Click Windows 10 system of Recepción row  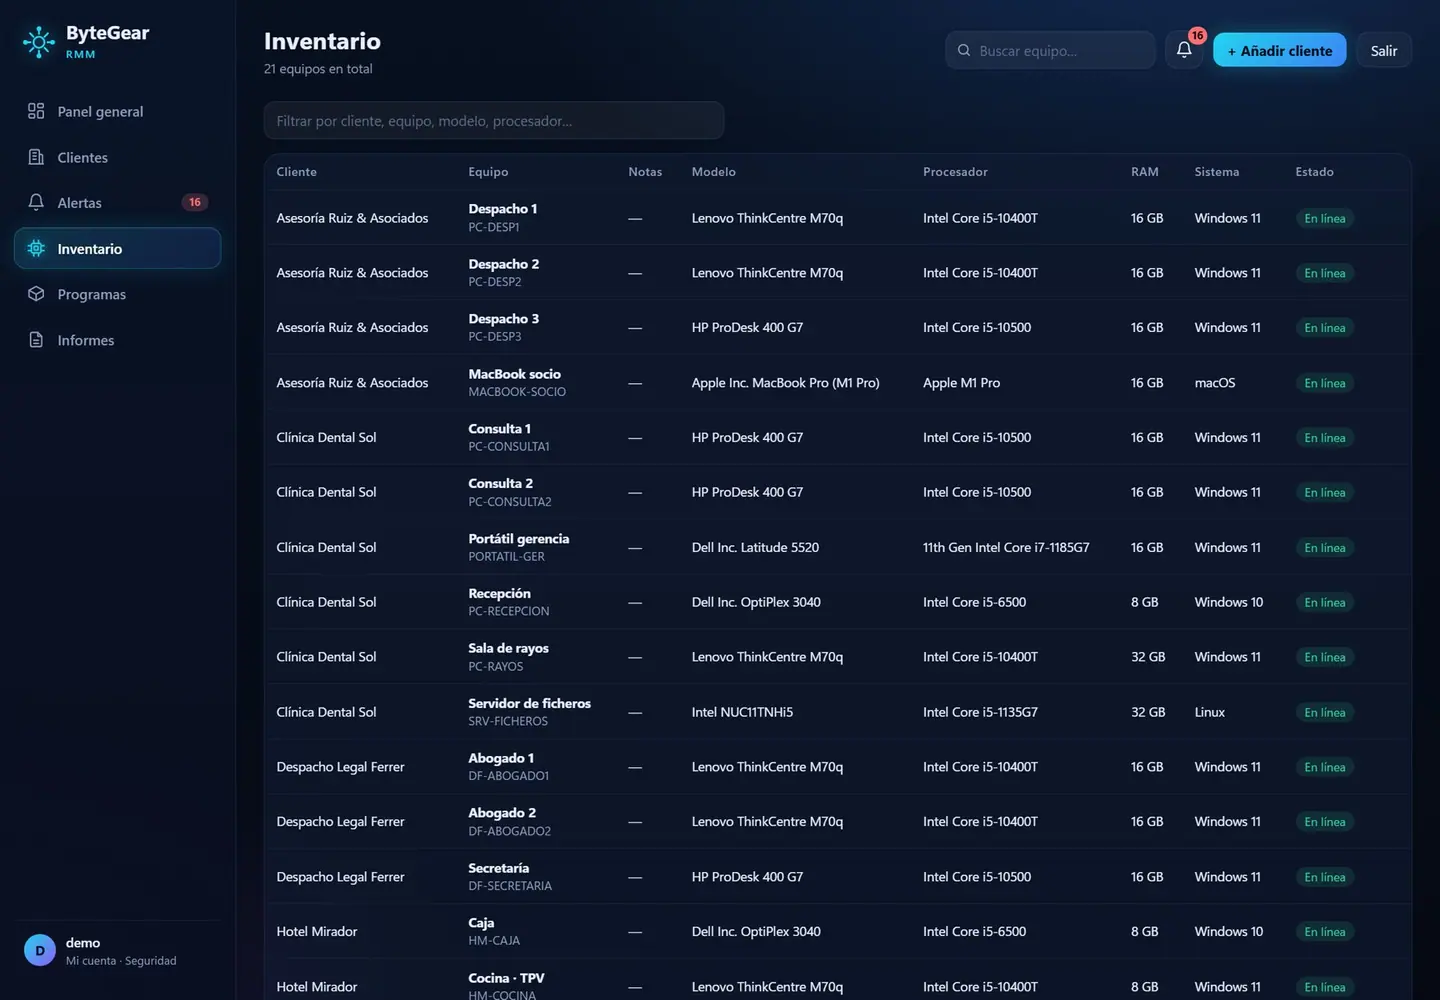(x=1229, y=603)
